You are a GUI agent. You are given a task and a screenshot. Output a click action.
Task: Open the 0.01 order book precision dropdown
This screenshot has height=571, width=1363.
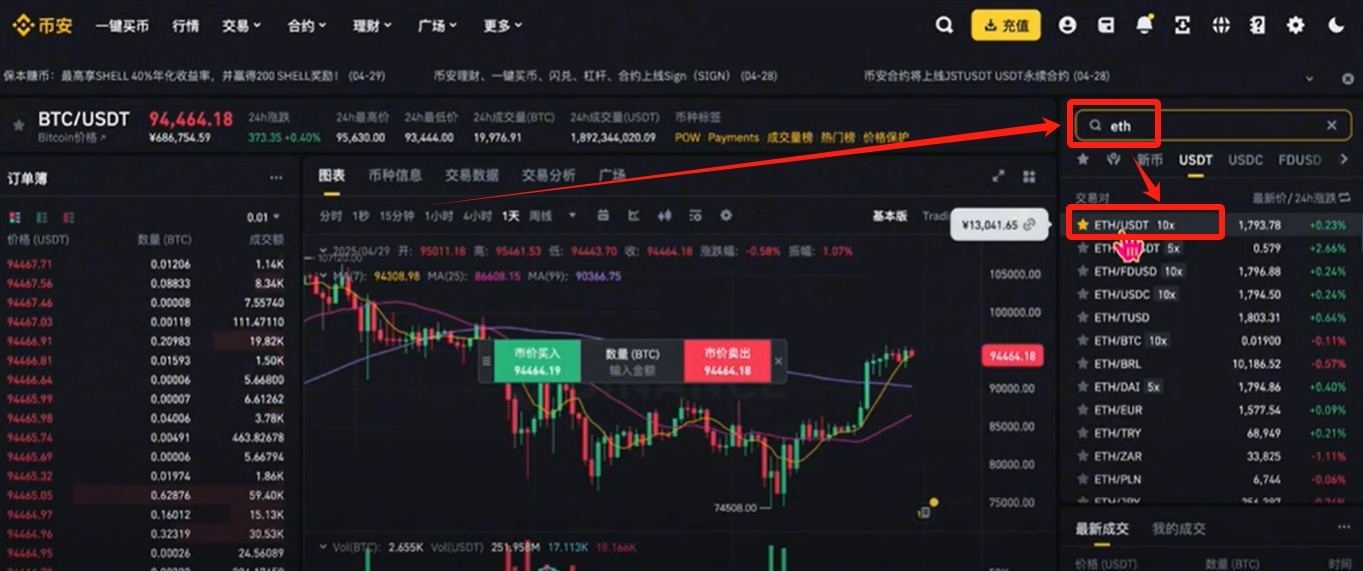(x=264, y=217)
